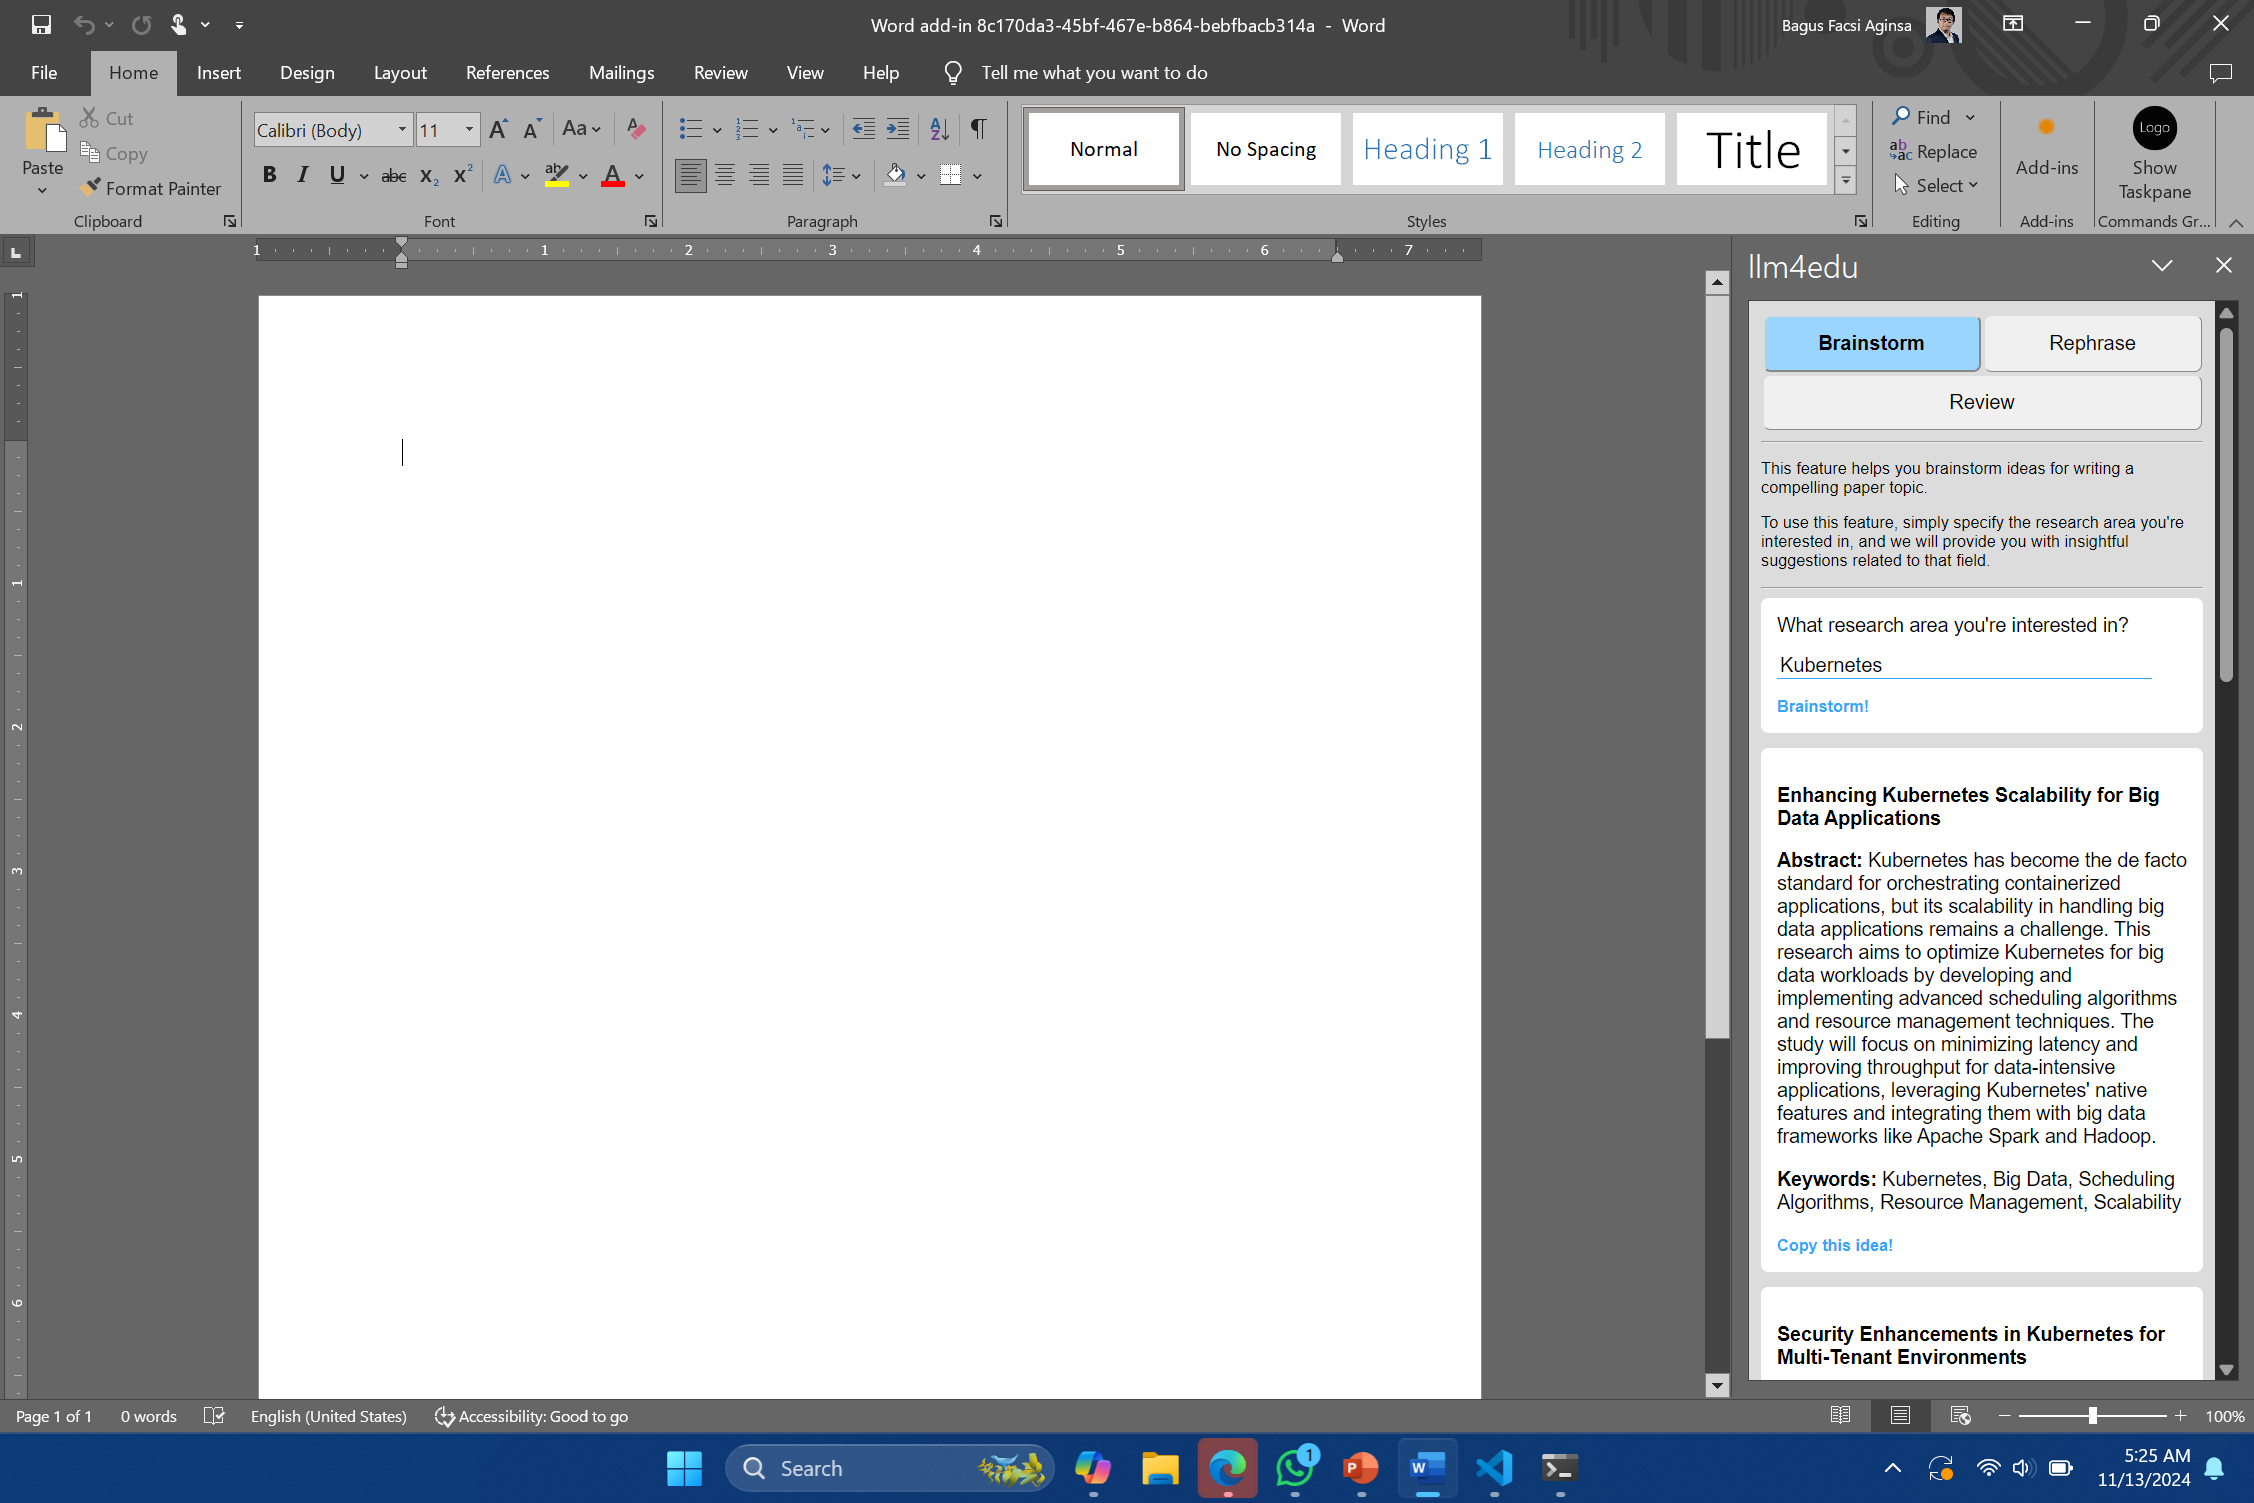The image size is (2254, 1503).
Task: Click the Format Painter brush icon
Action: click(91, 187)
